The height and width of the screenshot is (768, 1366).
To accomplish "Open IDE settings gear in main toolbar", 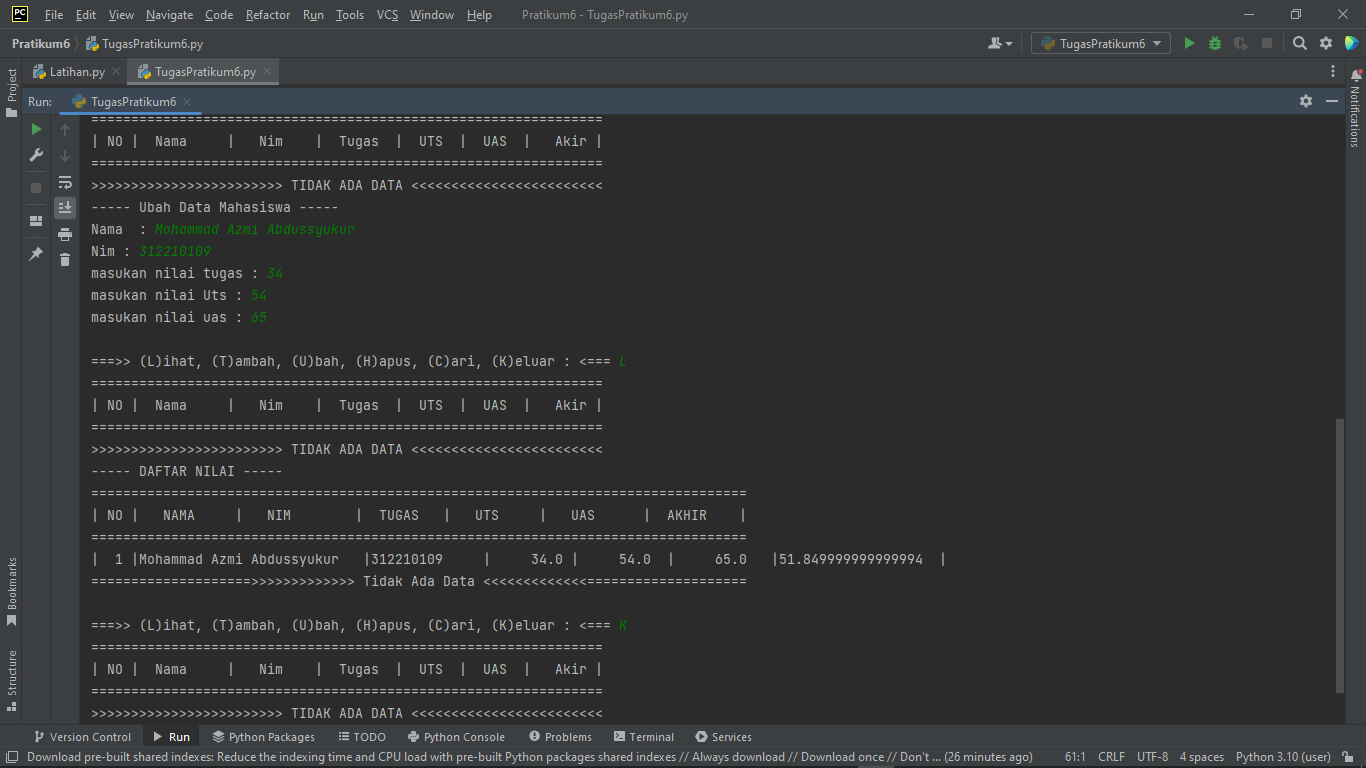I will coord(1326,43).
